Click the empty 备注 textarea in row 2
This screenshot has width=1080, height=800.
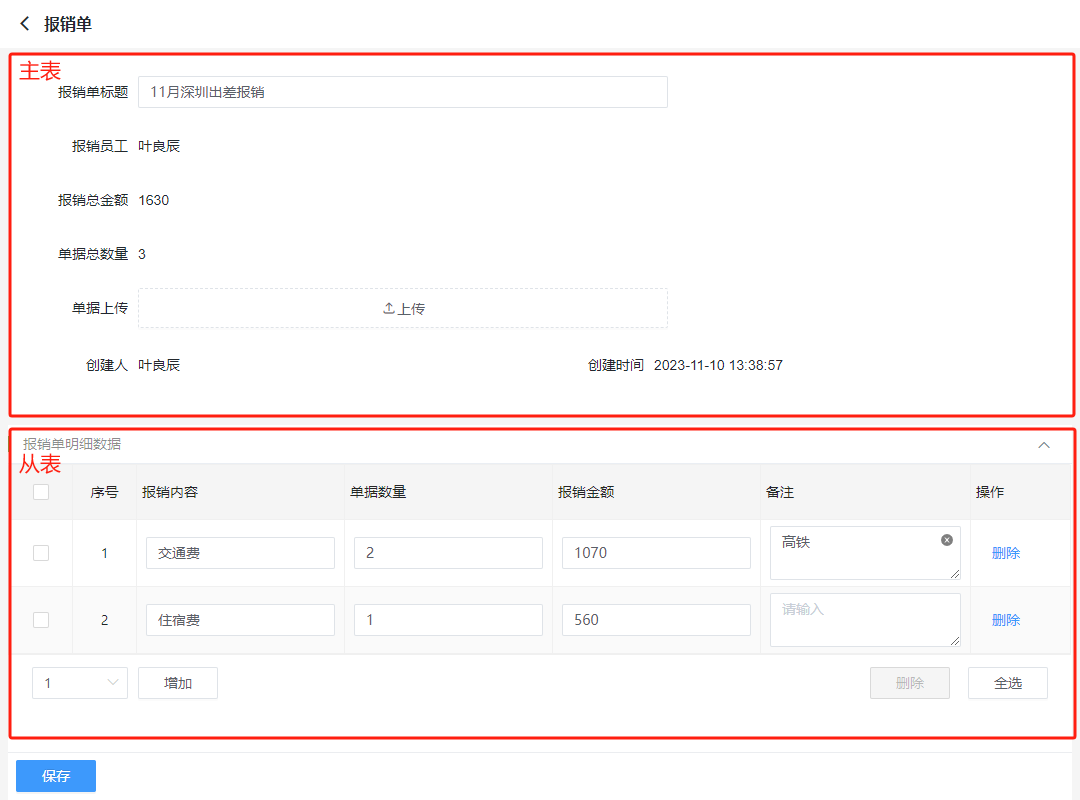coord(864,620)
